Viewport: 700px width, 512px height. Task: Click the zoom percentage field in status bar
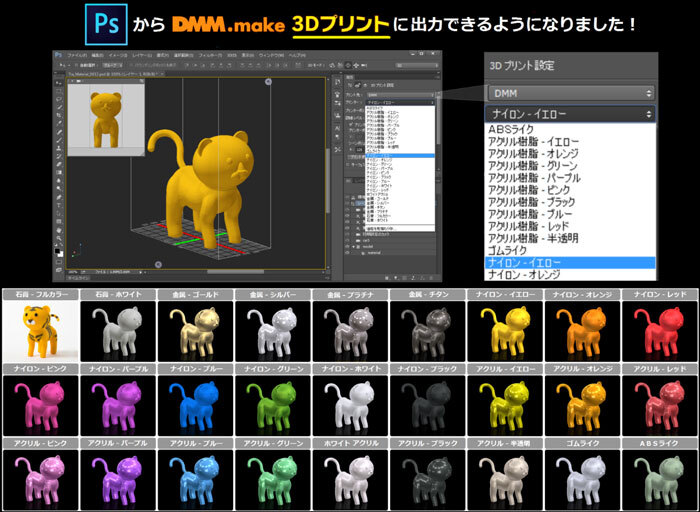click(x=72, y=272)
